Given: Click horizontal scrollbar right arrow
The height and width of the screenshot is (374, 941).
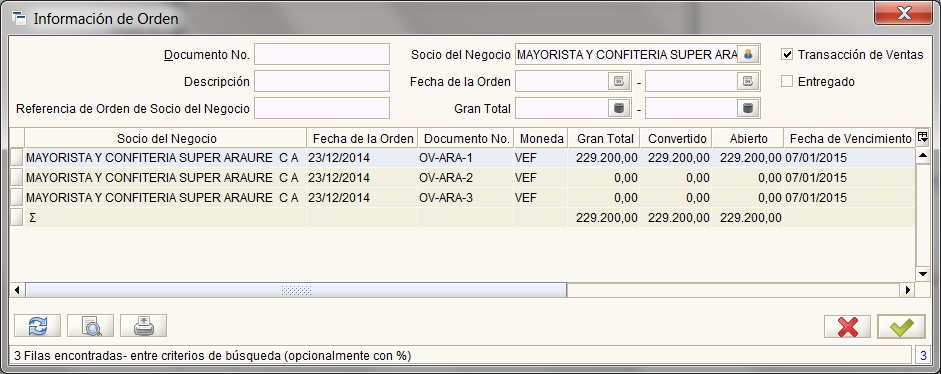Looking at the screenshot, I should (908, 290).
